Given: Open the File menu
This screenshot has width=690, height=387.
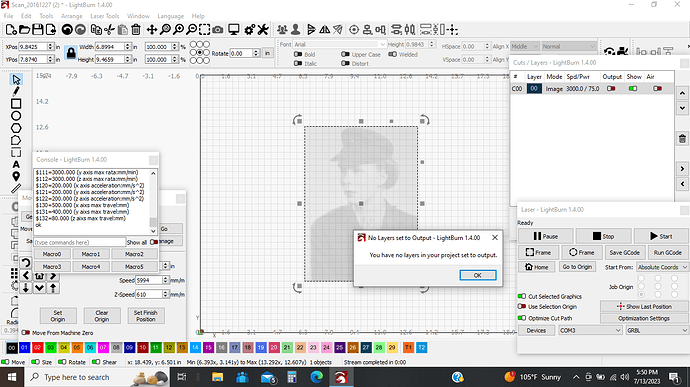Looking at the screenshot, I should point(8,16).
